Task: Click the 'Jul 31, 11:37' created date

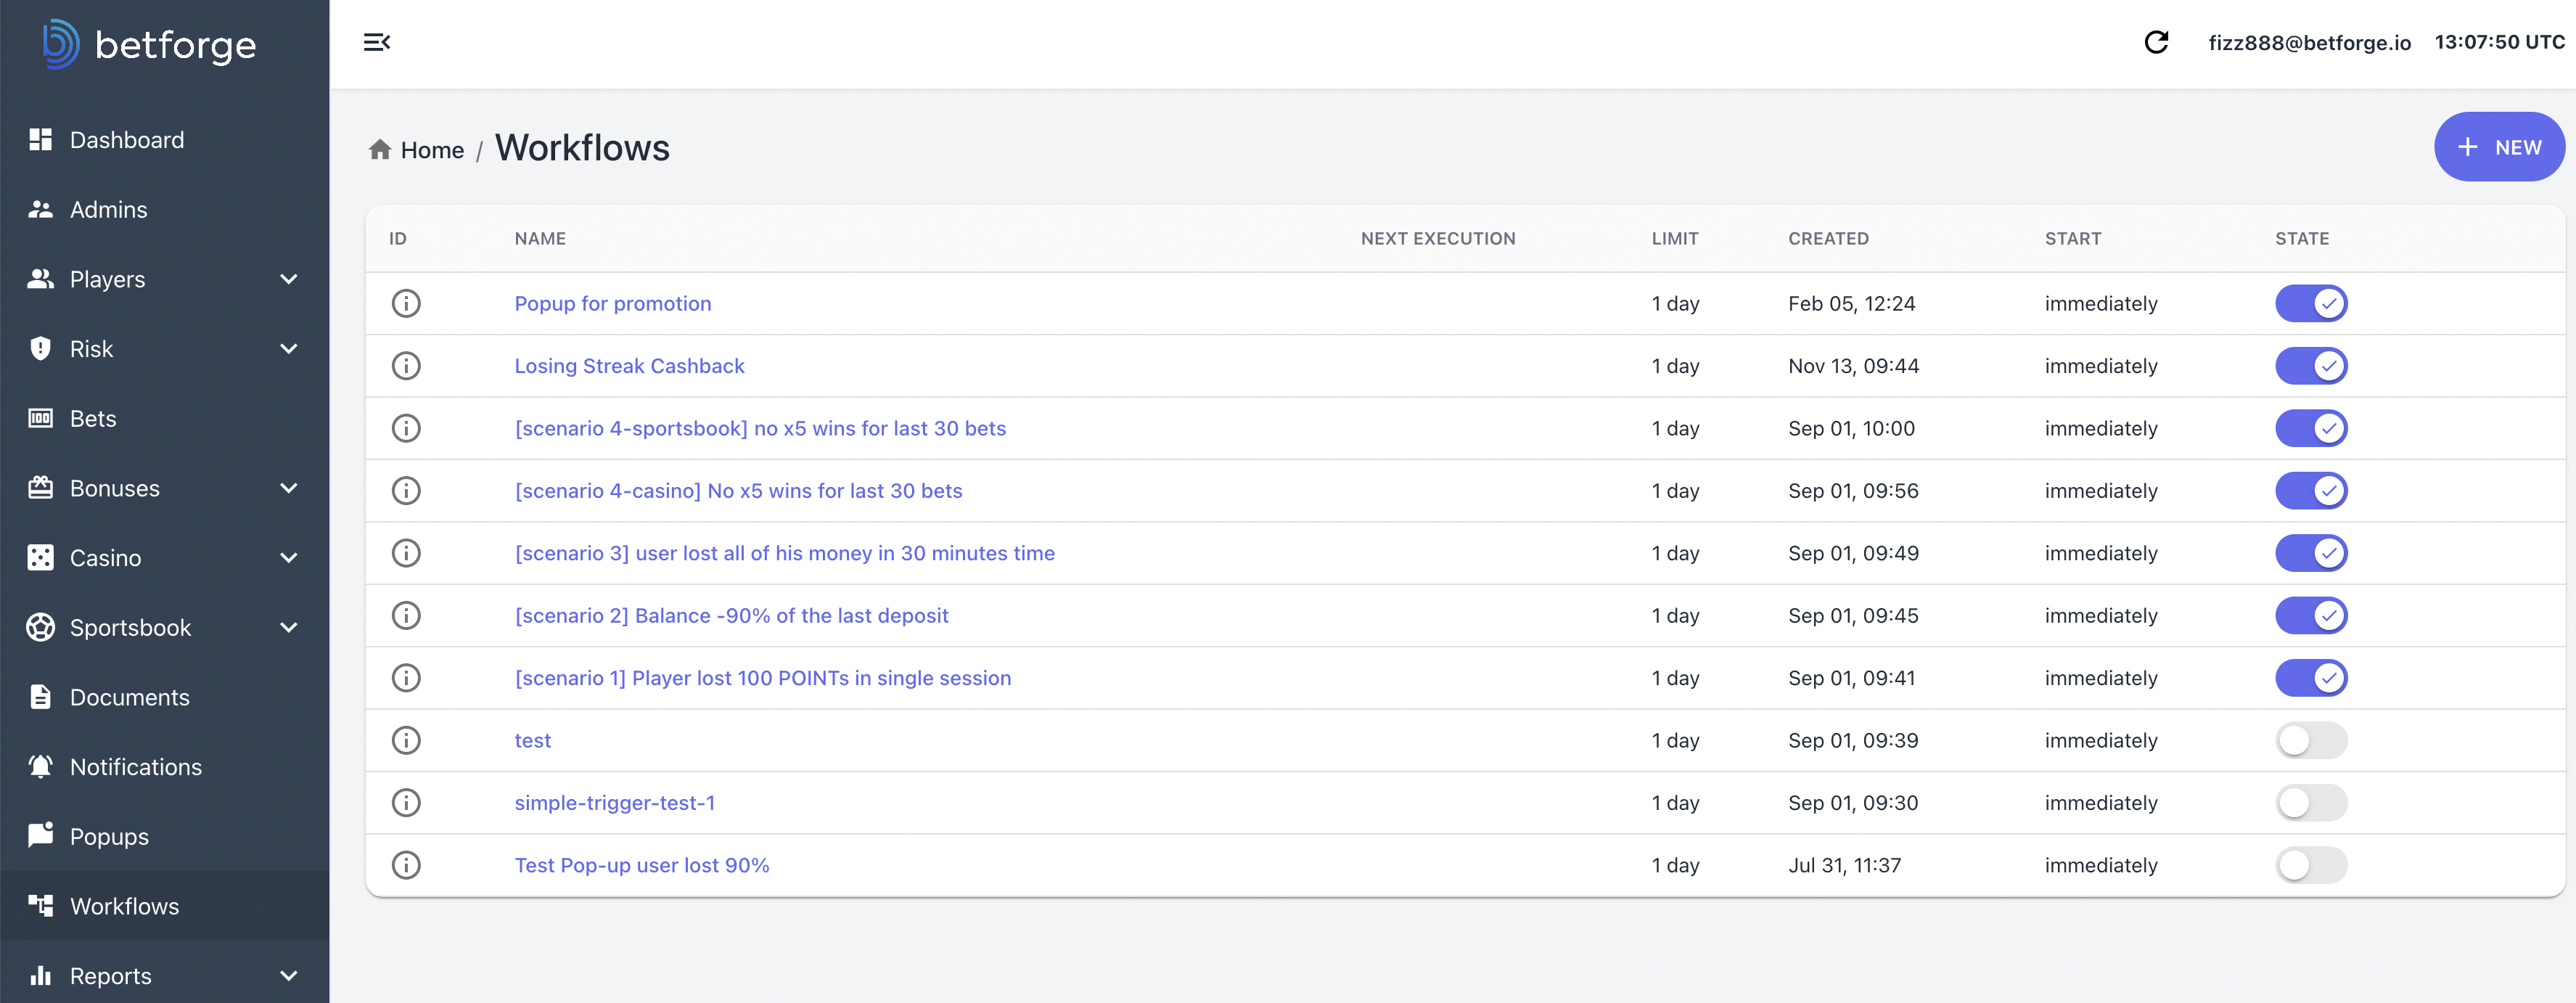Action: click(x=1844, y=865)
